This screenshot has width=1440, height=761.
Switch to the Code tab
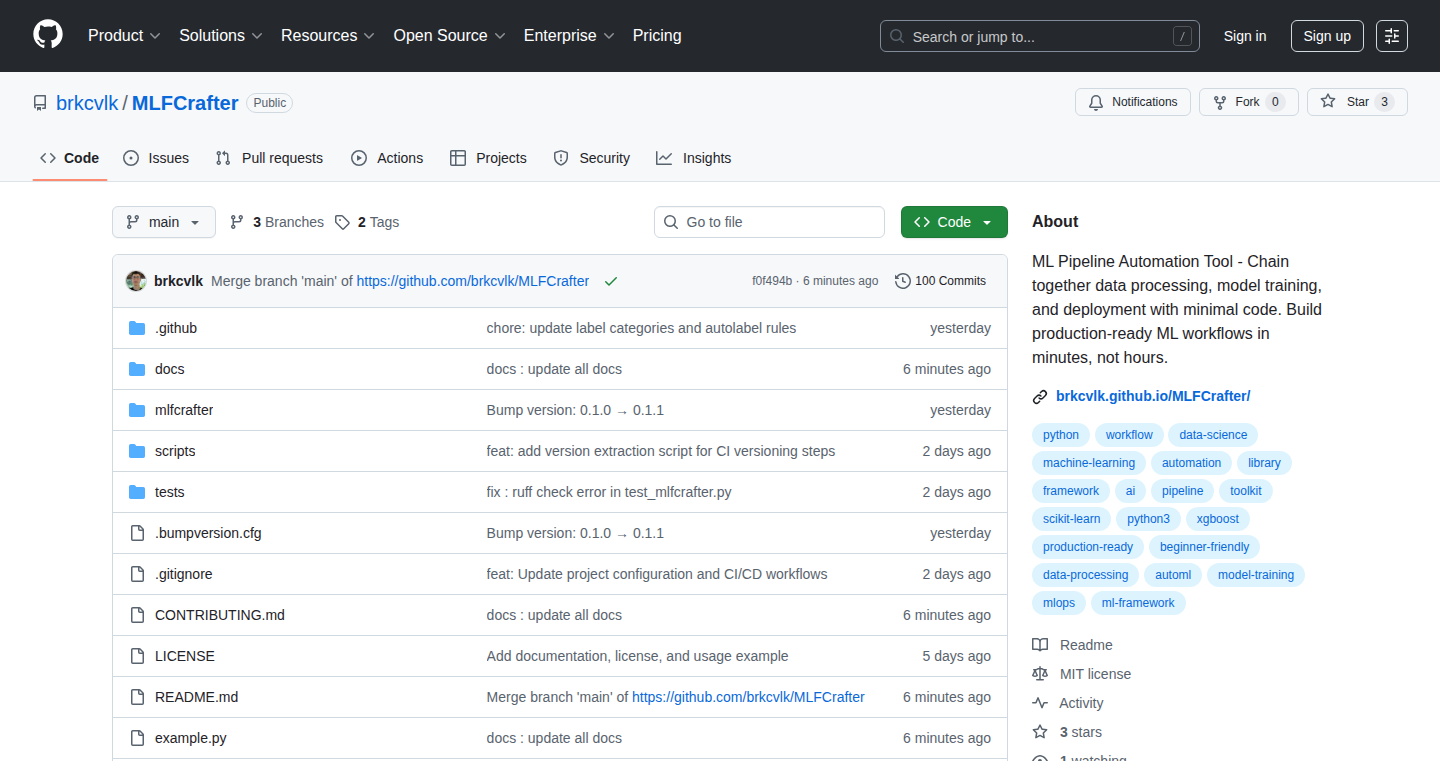pos(70,158)
